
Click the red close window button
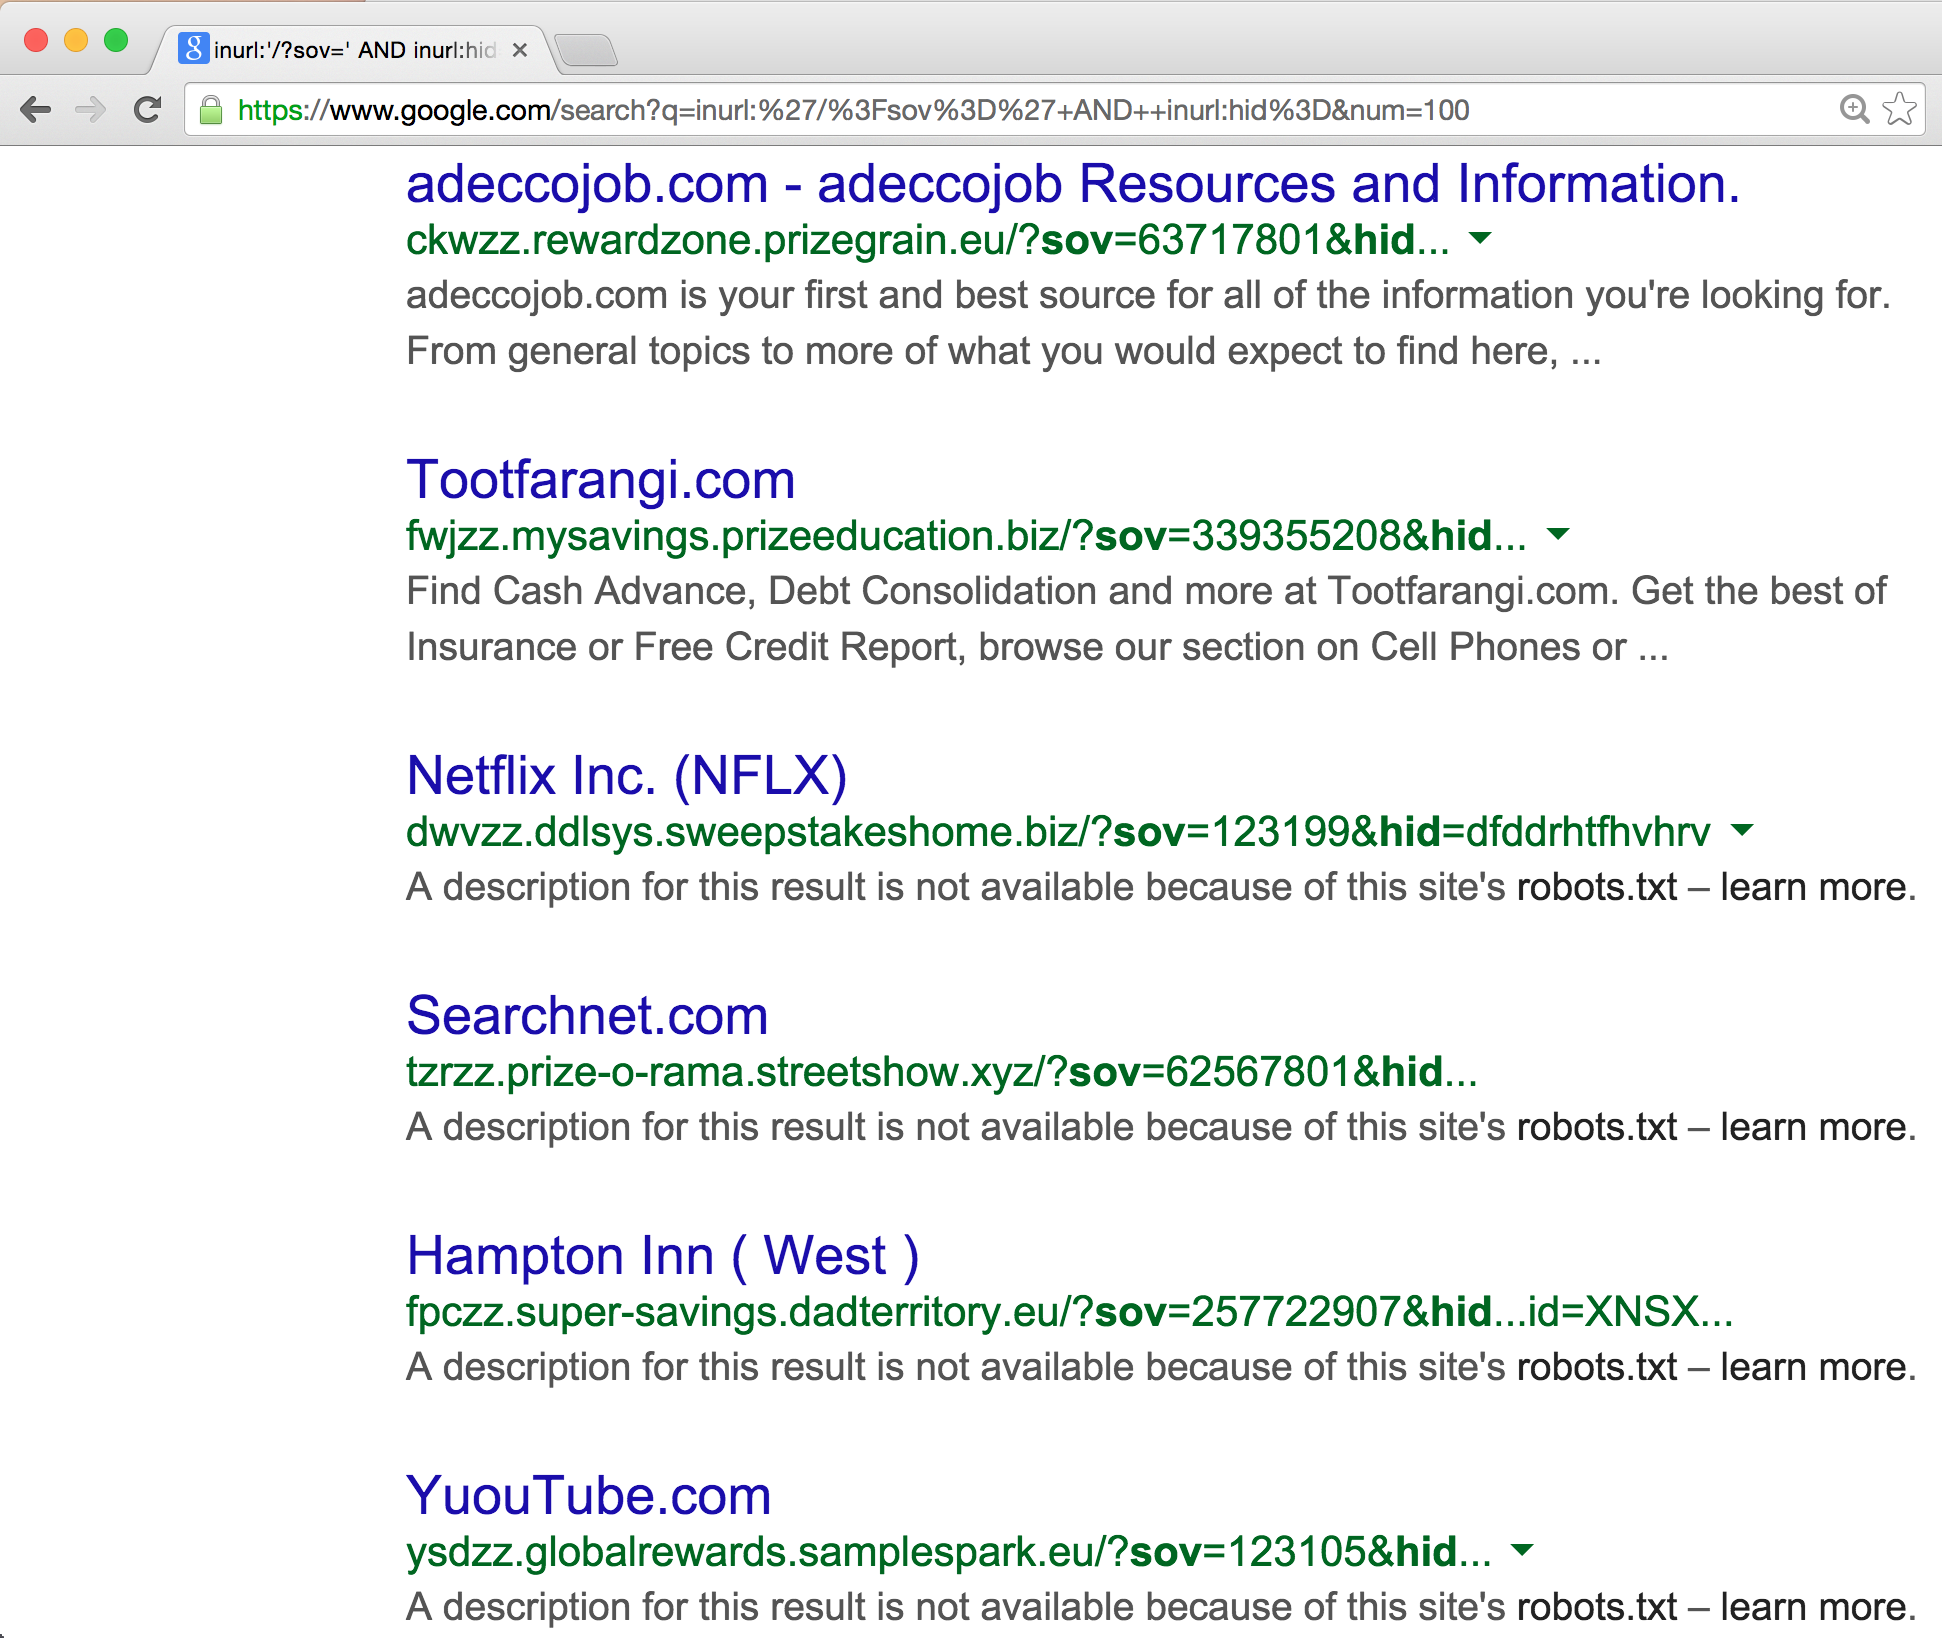coord(36,40)
